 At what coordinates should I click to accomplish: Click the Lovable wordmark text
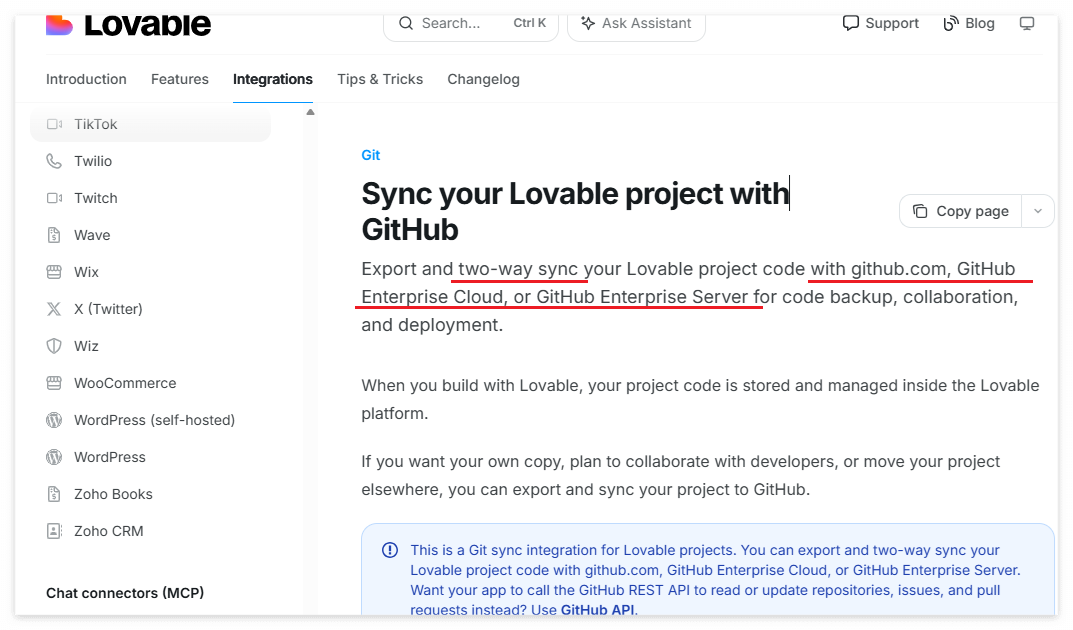(x=147, y=25)
